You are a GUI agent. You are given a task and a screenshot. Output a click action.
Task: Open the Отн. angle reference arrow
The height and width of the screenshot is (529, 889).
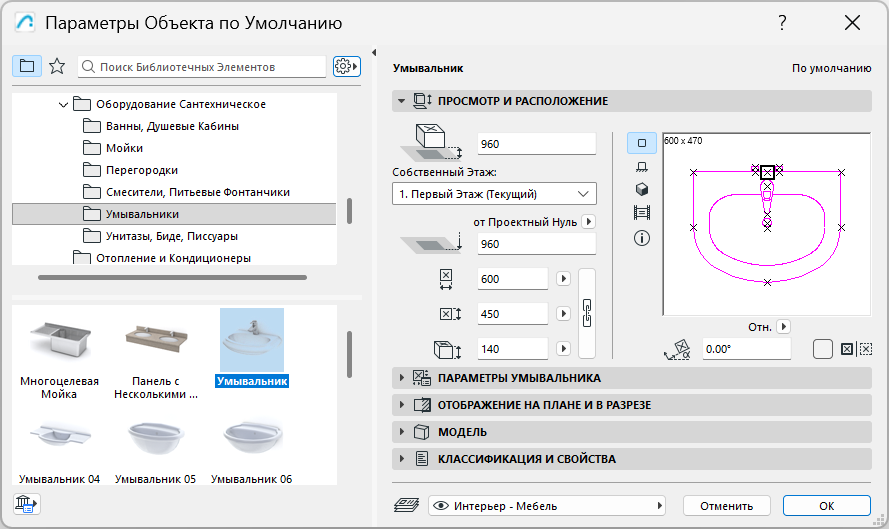tap(784, 327)
